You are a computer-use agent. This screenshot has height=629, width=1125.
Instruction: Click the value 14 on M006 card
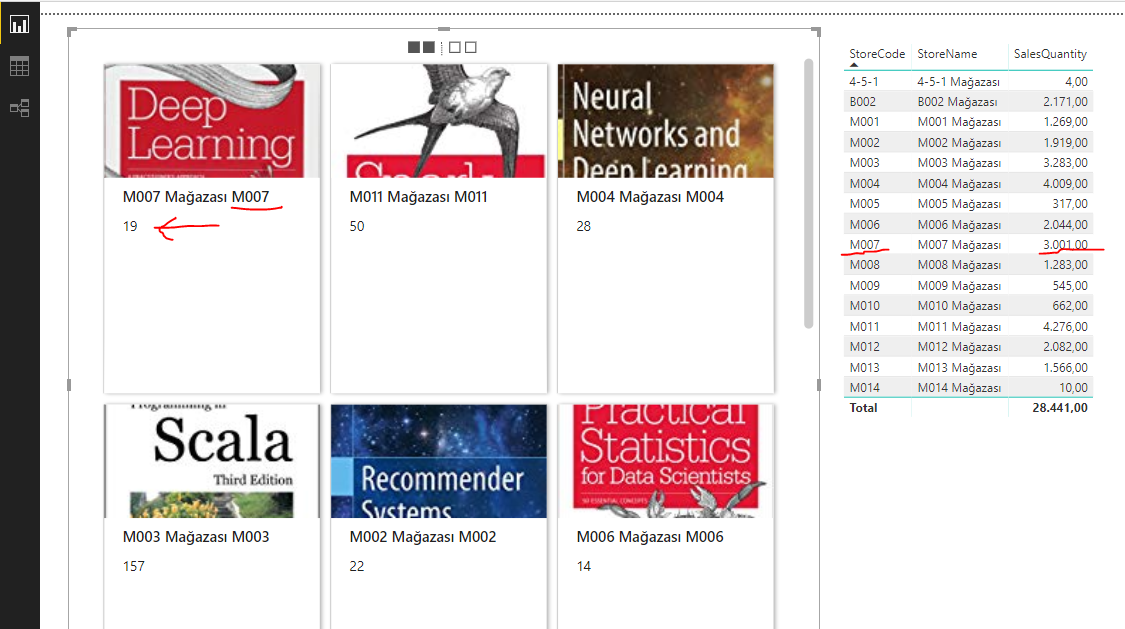click(x=583, y=566)
